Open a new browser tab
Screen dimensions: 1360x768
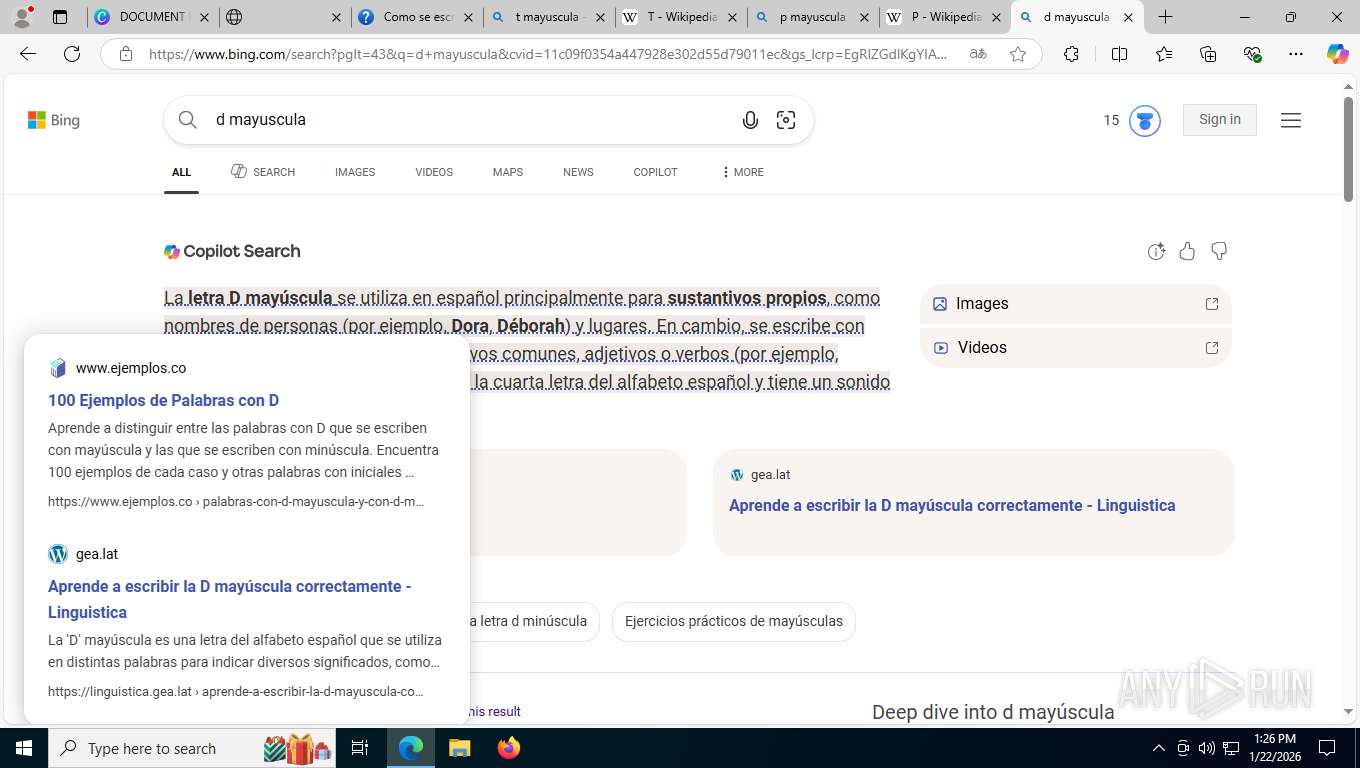[x=1165, y=17]
